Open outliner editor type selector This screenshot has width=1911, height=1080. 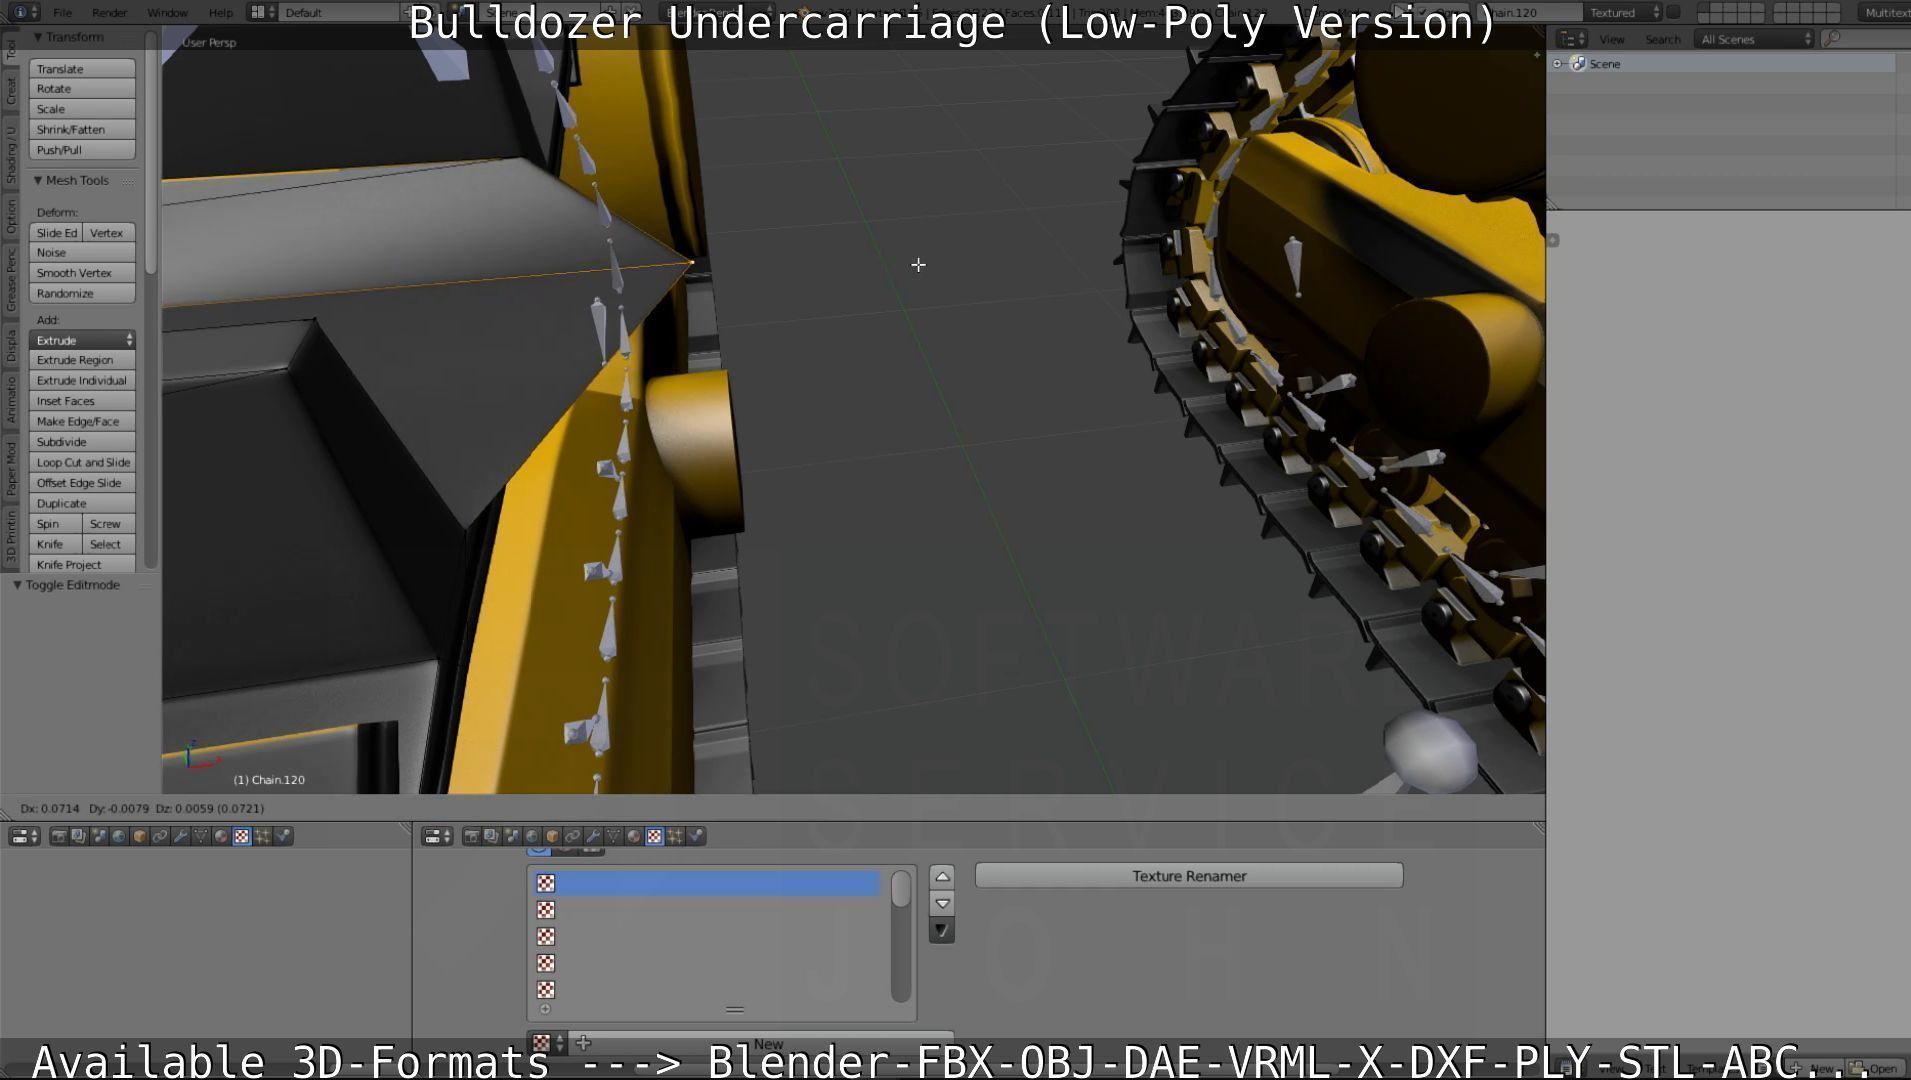click(1573, 39)
